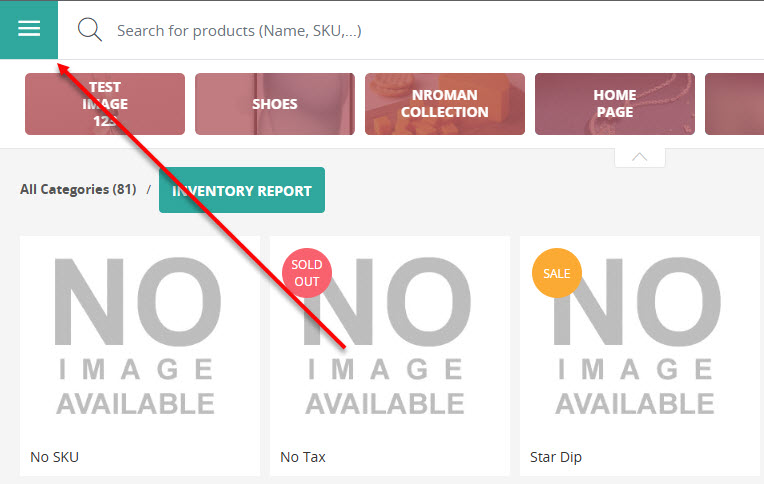Click the No SKU product name
This screenshot has height=484, width=764.
tap(55, 457)
